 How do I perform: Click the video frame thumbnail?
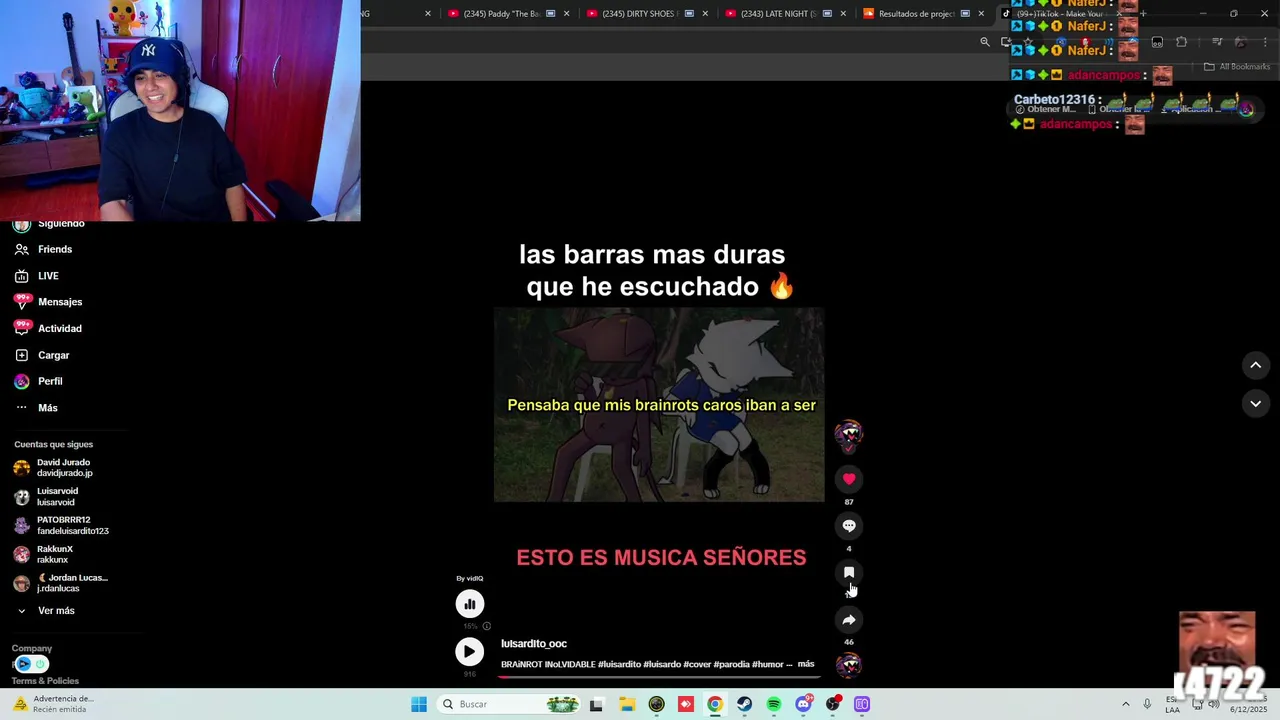click(x=659, y=405)
